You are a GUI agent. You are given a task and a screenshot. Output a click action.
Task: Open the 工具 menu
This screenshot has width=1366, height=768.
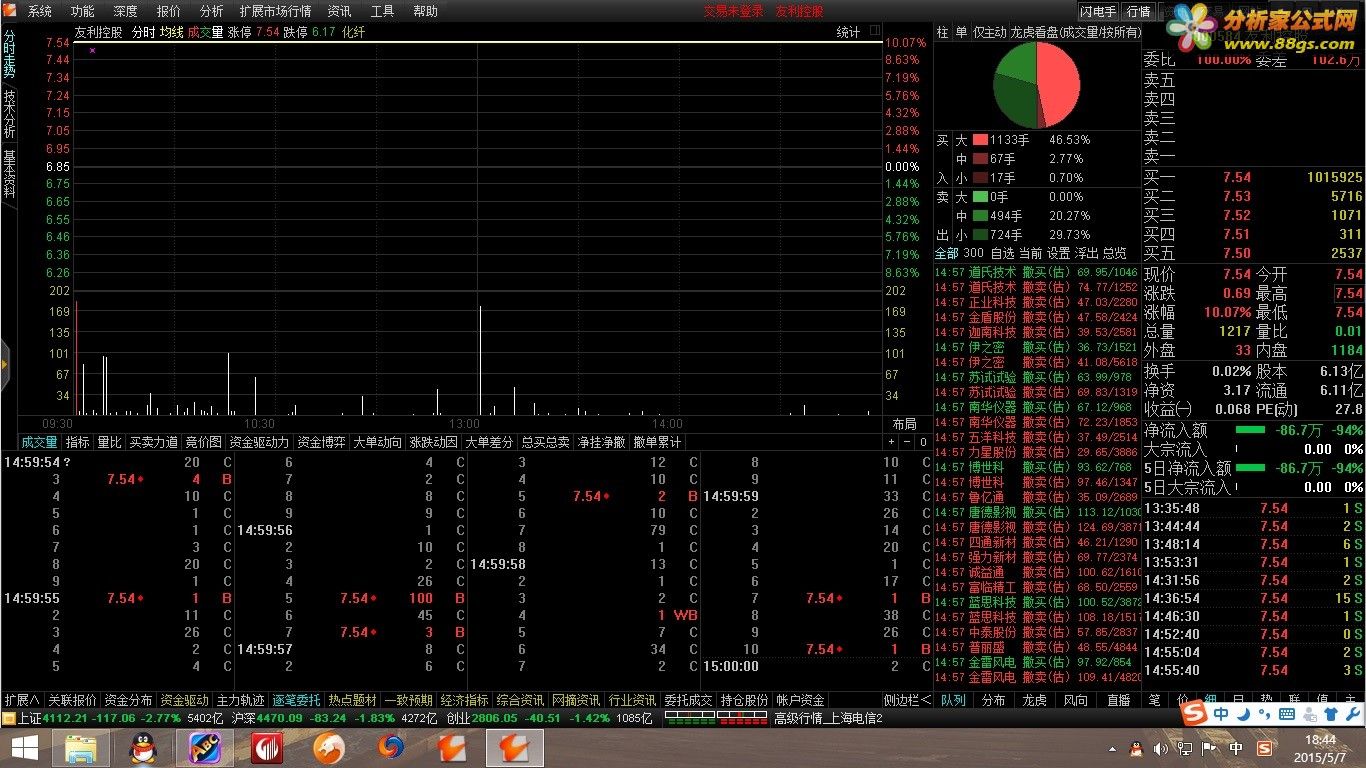[x=382, y=11]
